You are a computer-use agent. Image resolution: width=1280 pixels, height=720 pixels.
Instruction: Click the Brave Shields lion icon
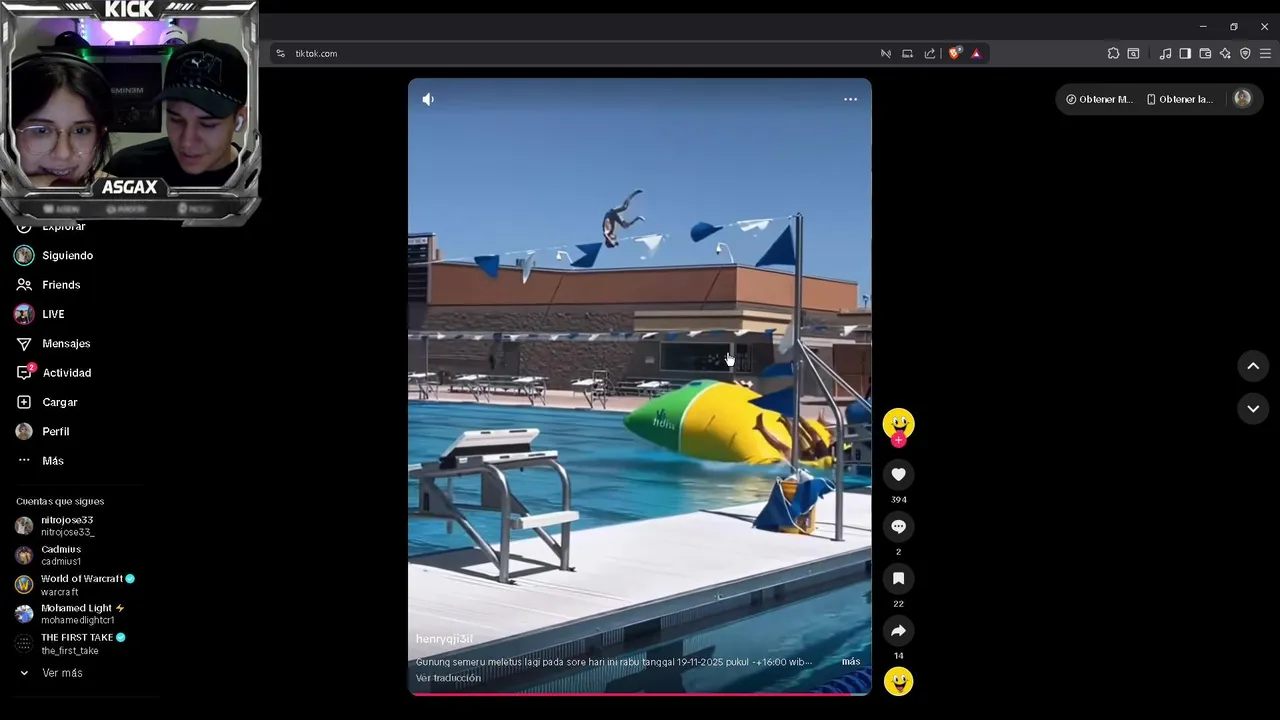954,53
